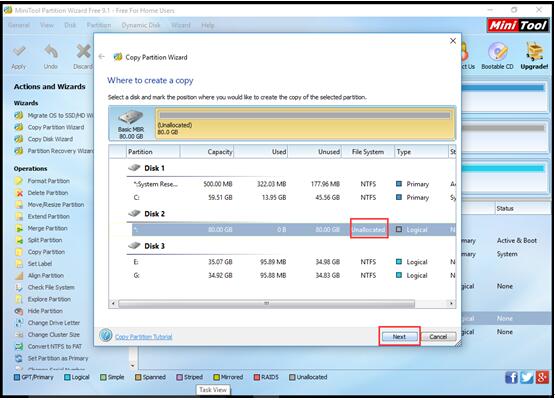Sort by the Partition column header
Image resolution: width=555 pixels, height=400 pixels.
(153, 152)
